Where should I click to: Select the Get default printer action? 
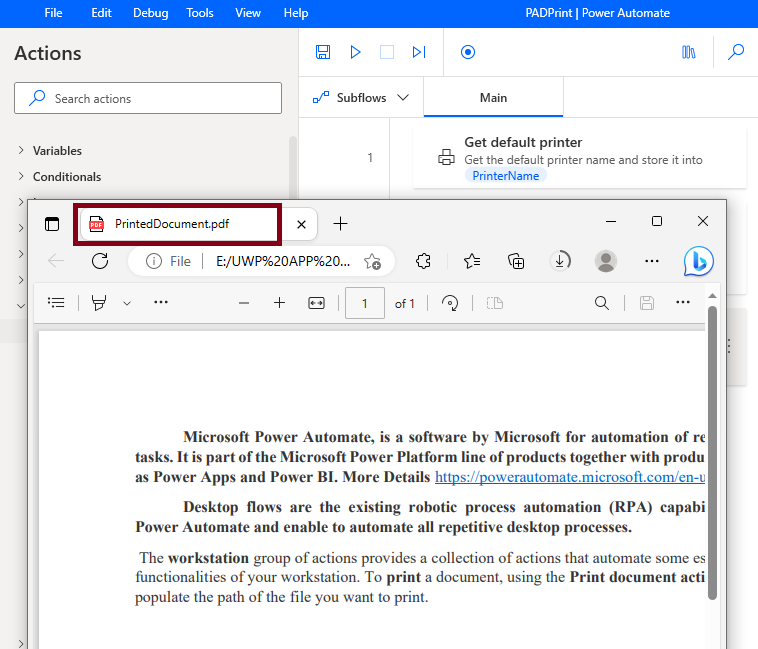pyautogui.click(x=579, y=158)
